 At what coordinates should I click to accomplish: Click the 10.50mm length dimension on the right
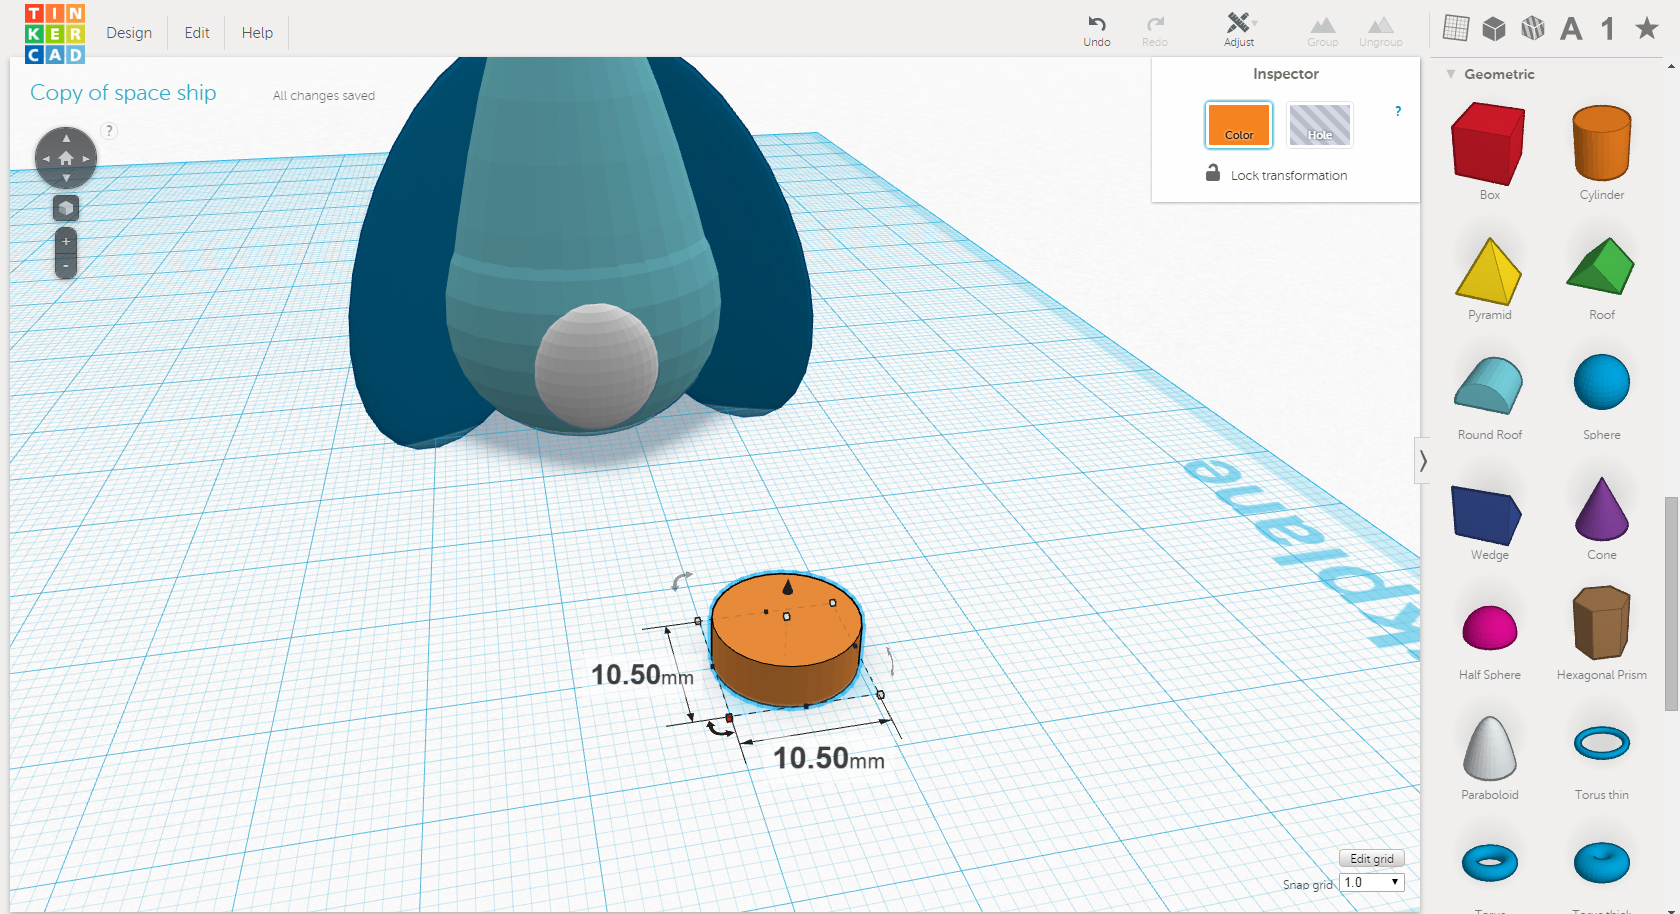coord(829,758)
